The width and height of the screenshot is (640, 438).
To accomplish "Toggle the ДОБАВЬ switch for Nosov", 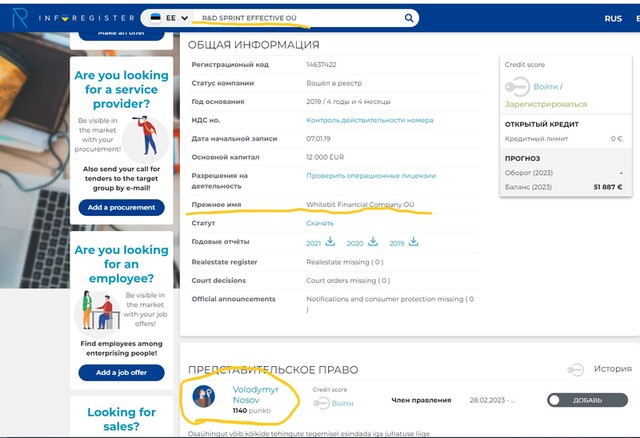I will point(587,400).
